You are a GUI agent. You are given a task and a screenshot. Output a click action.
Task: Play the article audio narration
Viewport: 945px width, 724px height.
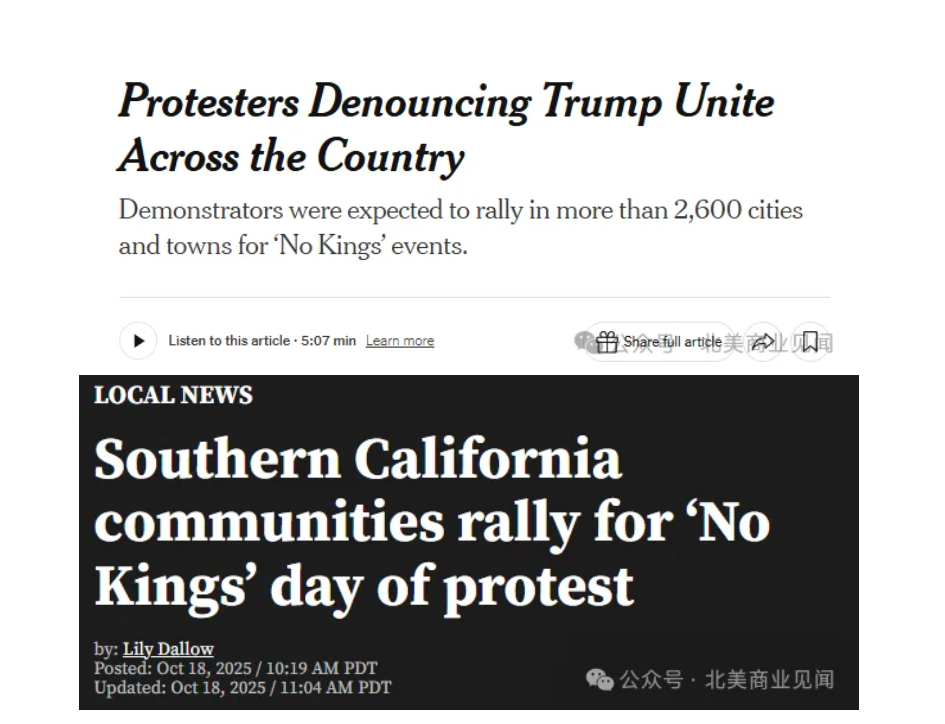(x=138, y=341)
